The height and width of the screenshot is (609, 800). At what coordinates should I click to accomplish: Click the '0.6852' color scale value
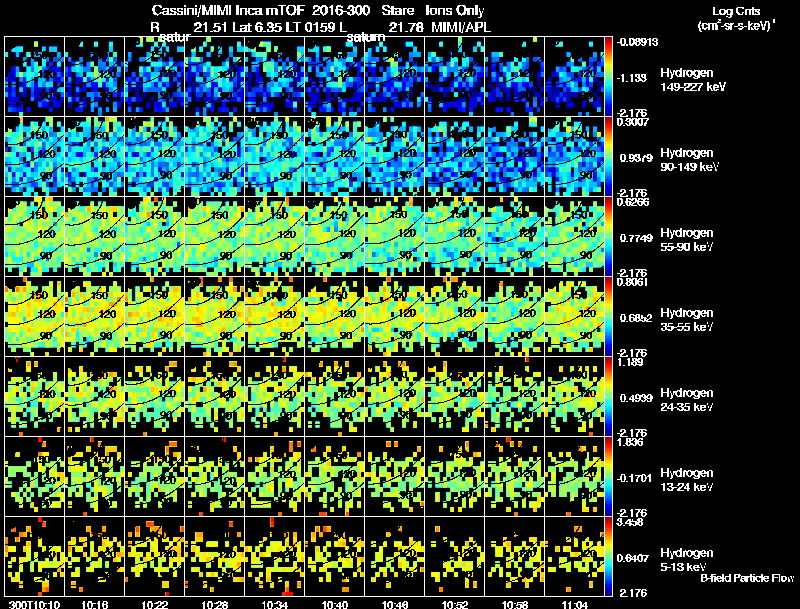(636, 318)
